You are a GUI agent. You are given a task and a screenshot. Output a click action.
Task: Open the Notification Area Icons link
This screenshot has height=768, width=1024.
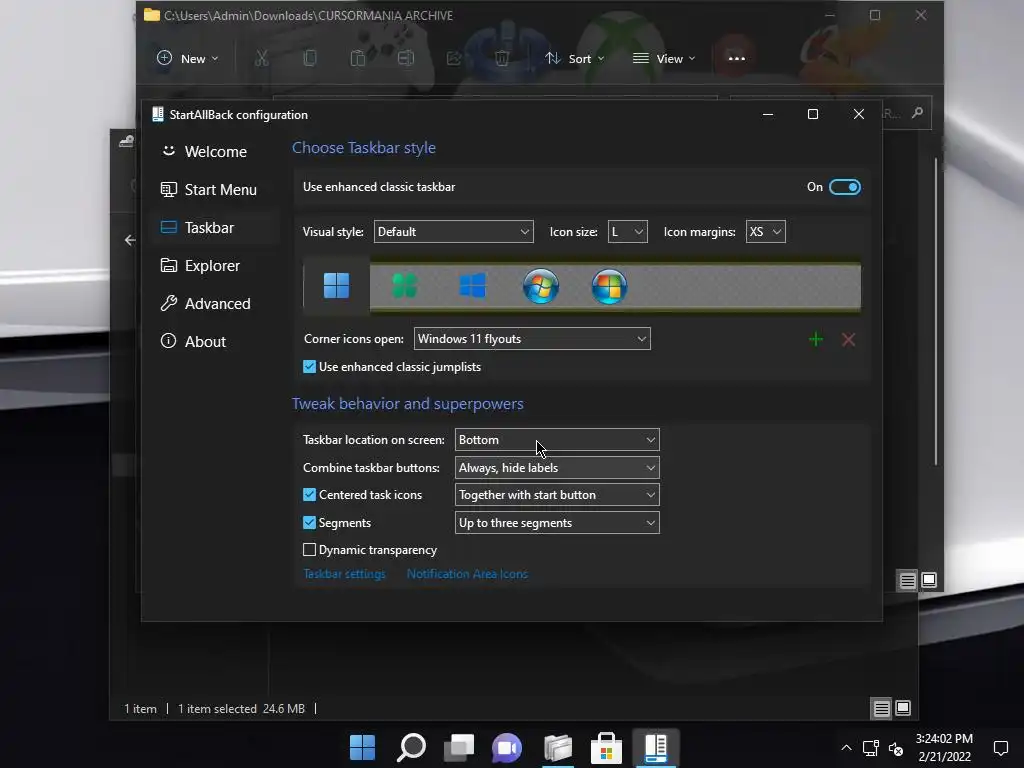(467, 574)
